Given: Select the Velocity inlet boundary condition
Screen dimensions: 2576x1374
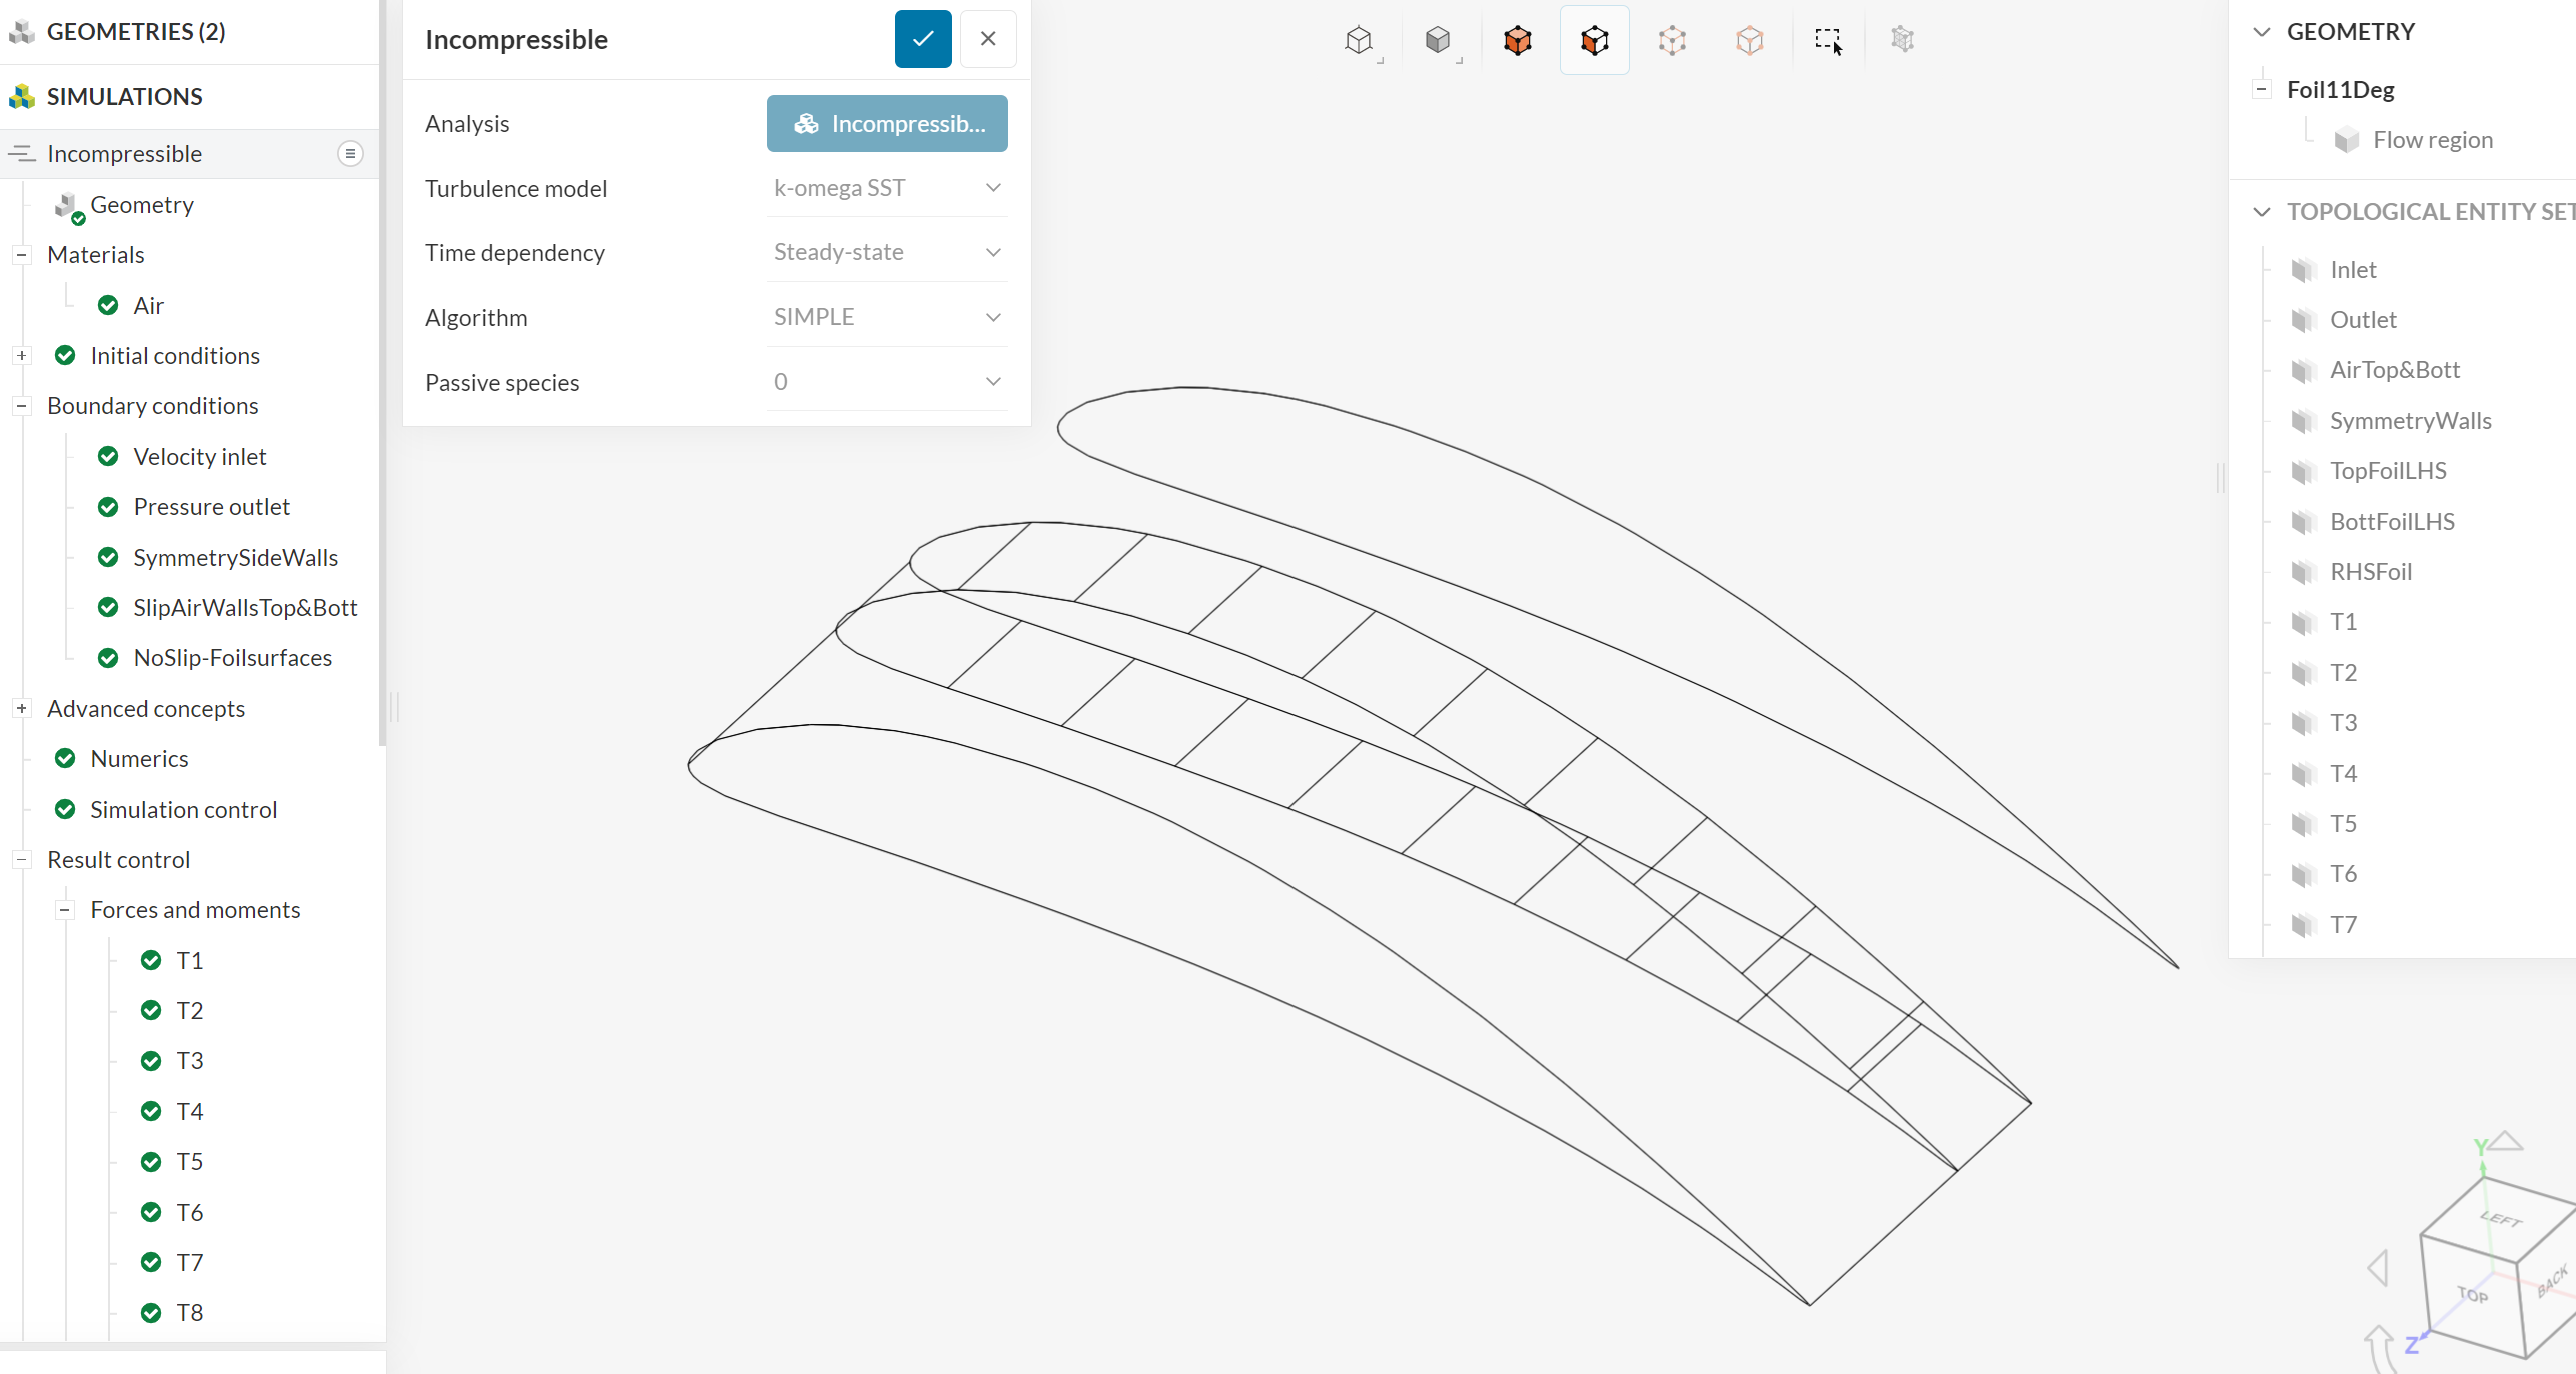Looking at the screenshot, I should tap(199, 457).
